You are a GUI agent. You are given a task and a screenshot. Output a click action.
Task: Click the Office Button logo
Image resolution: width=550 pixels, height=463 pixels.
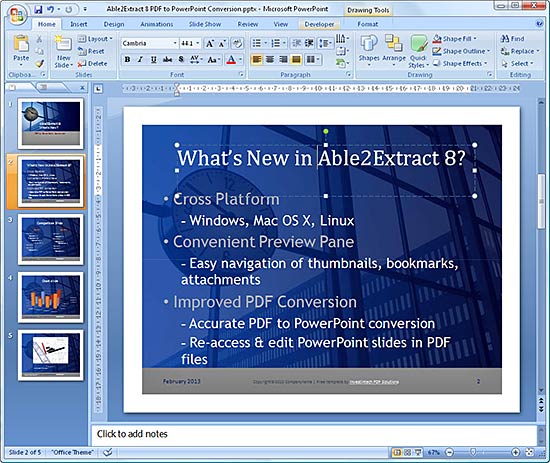coord(17,14)
